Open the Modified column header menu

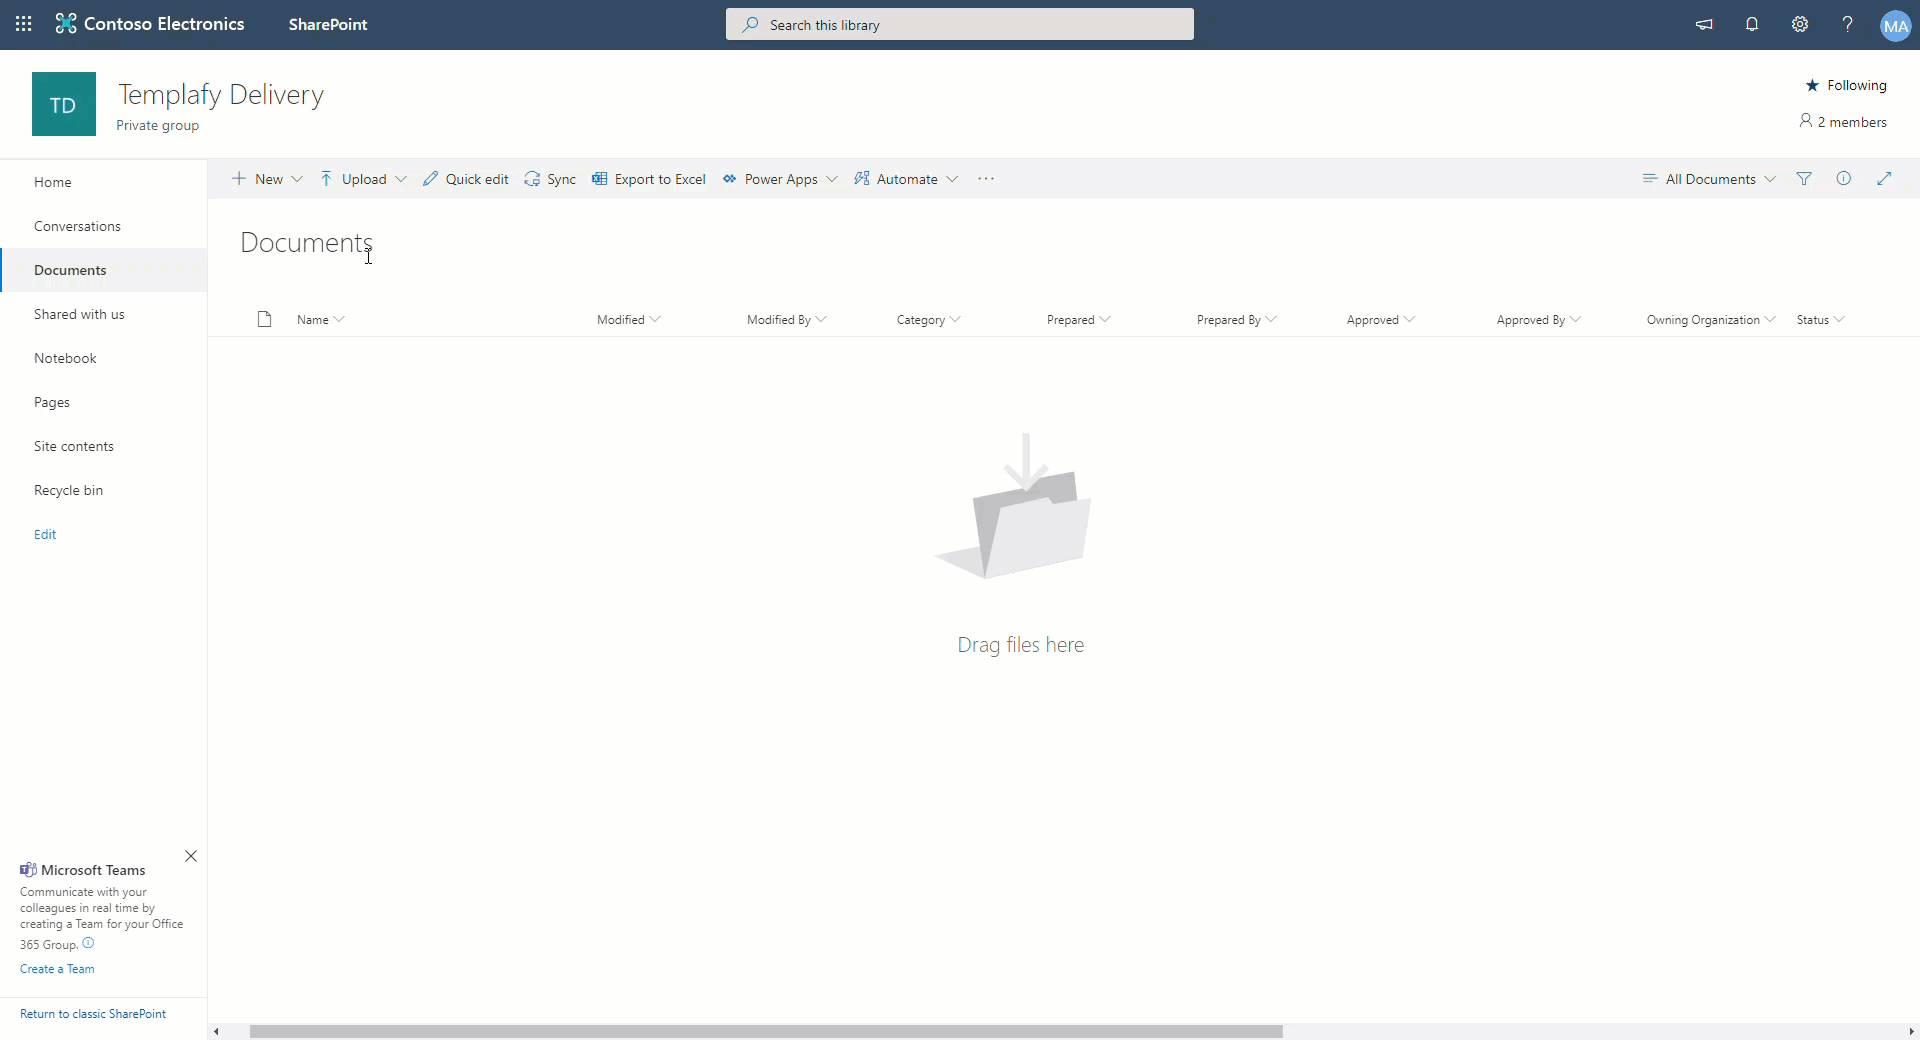click(x=628, y=320)
